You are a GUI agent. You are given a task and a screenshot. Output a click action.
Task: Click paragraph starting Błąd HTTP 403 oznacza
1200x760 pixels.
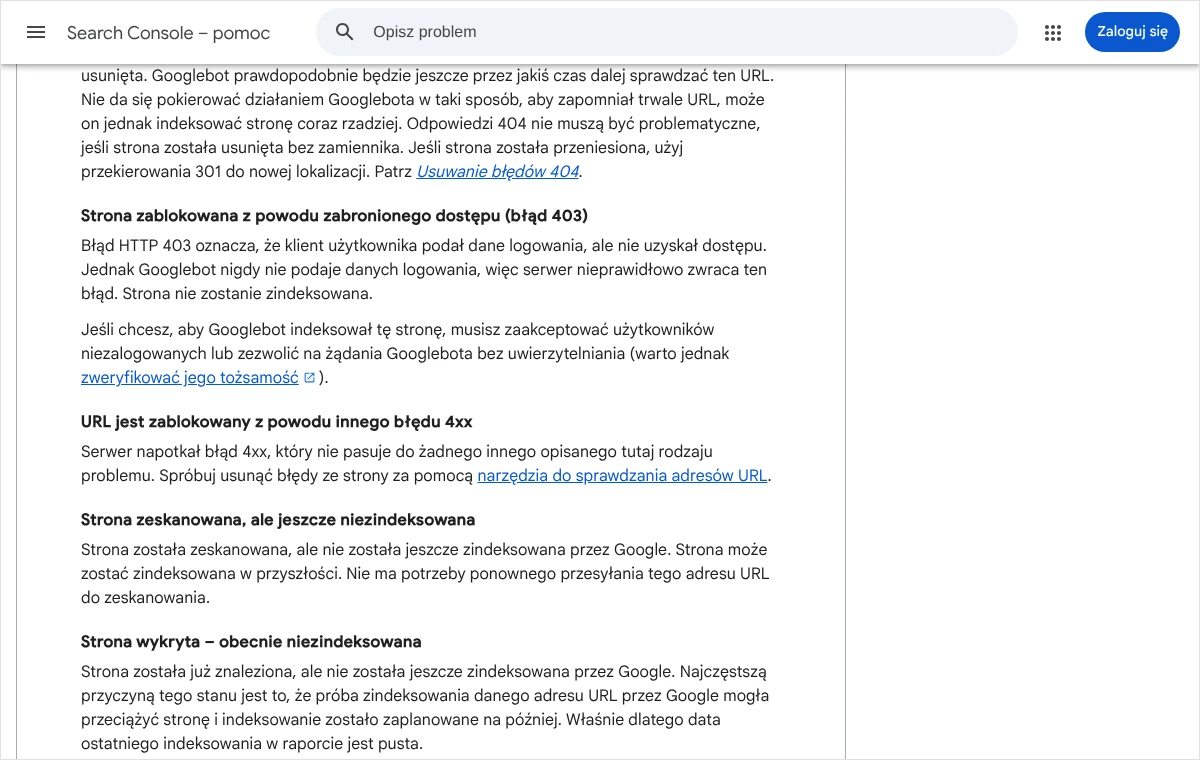424,270
